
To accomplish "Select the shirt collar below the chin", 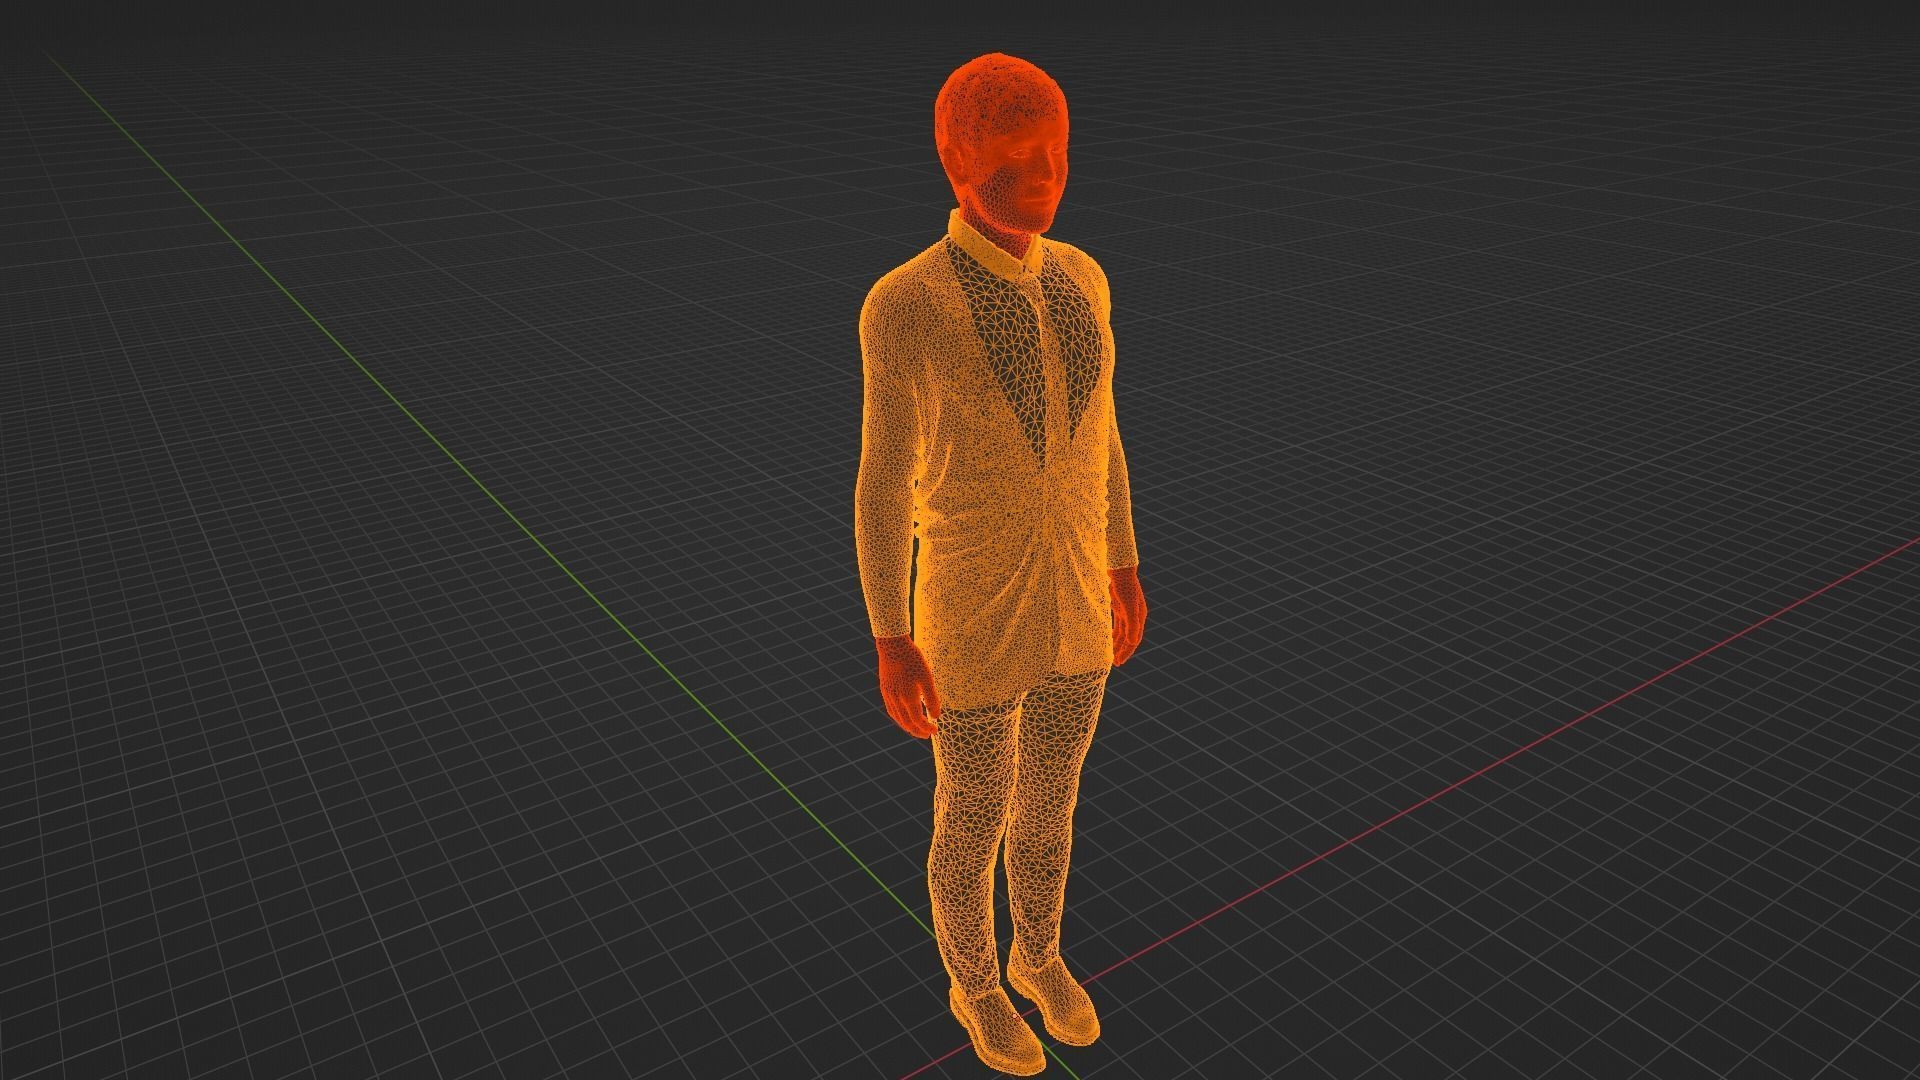I will pos(995,246).
